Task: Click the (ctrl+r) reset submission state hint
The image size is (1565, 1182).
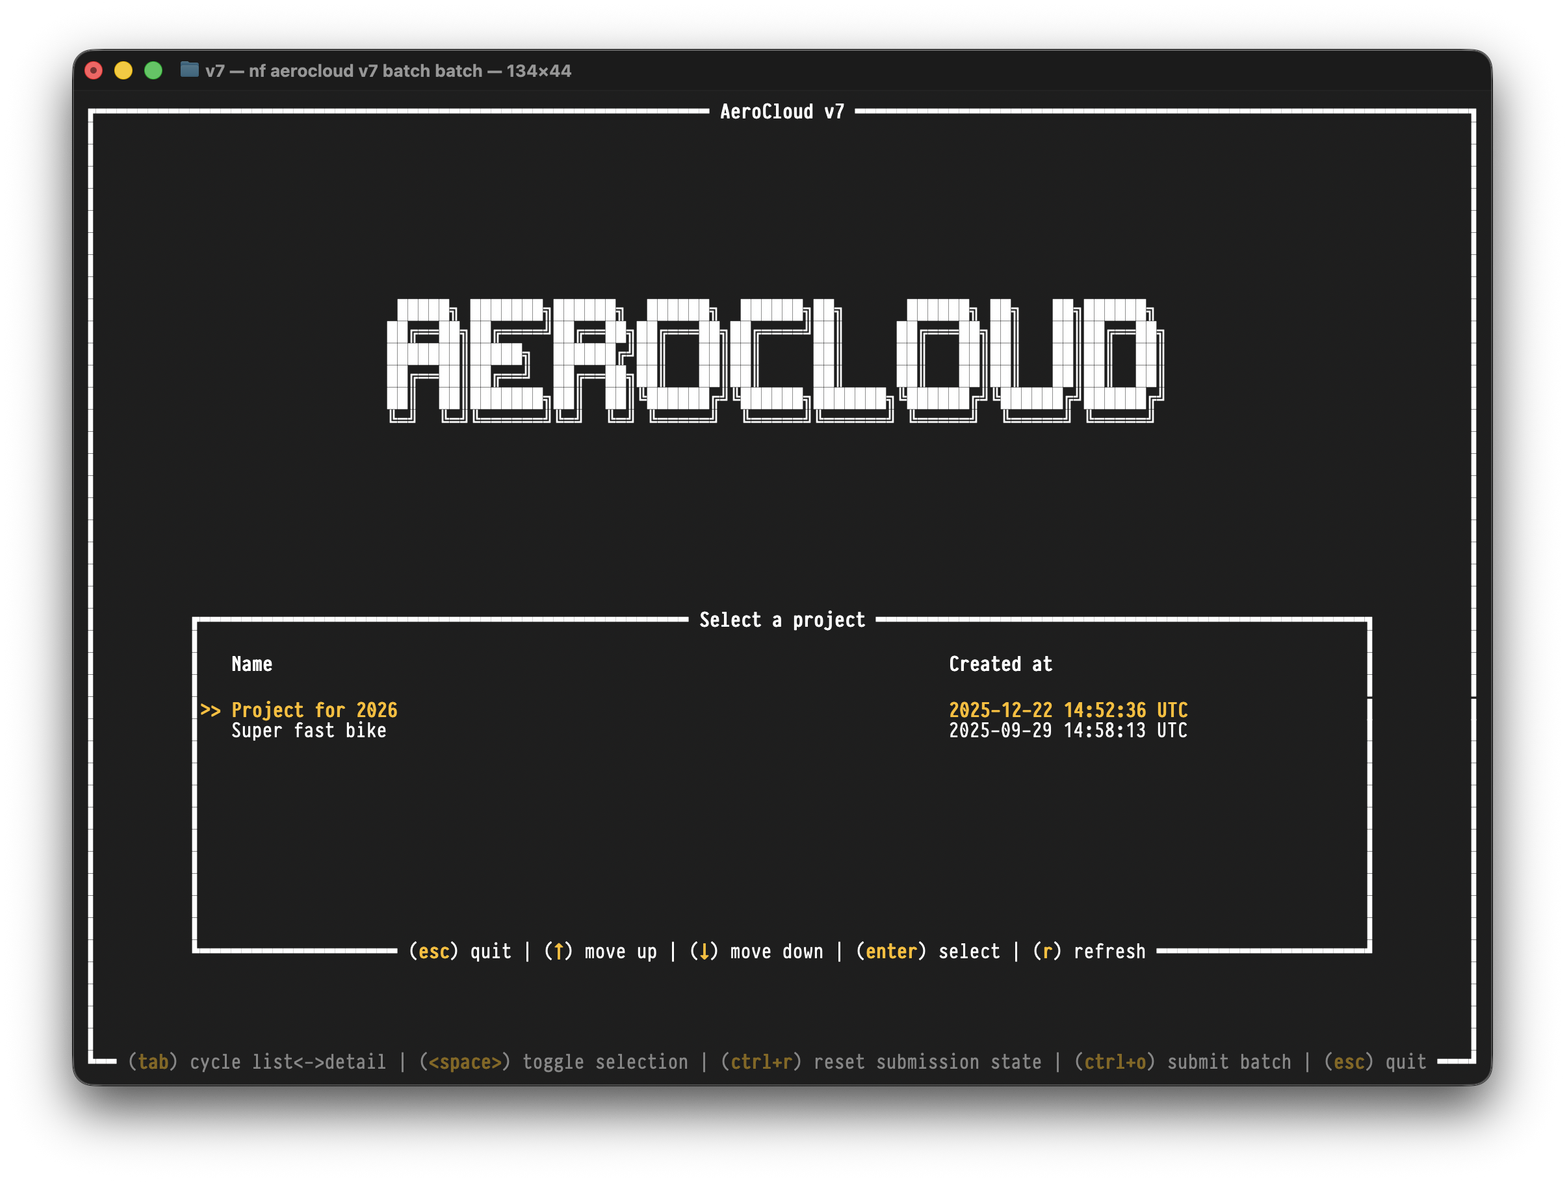Action: (880, 1062)
